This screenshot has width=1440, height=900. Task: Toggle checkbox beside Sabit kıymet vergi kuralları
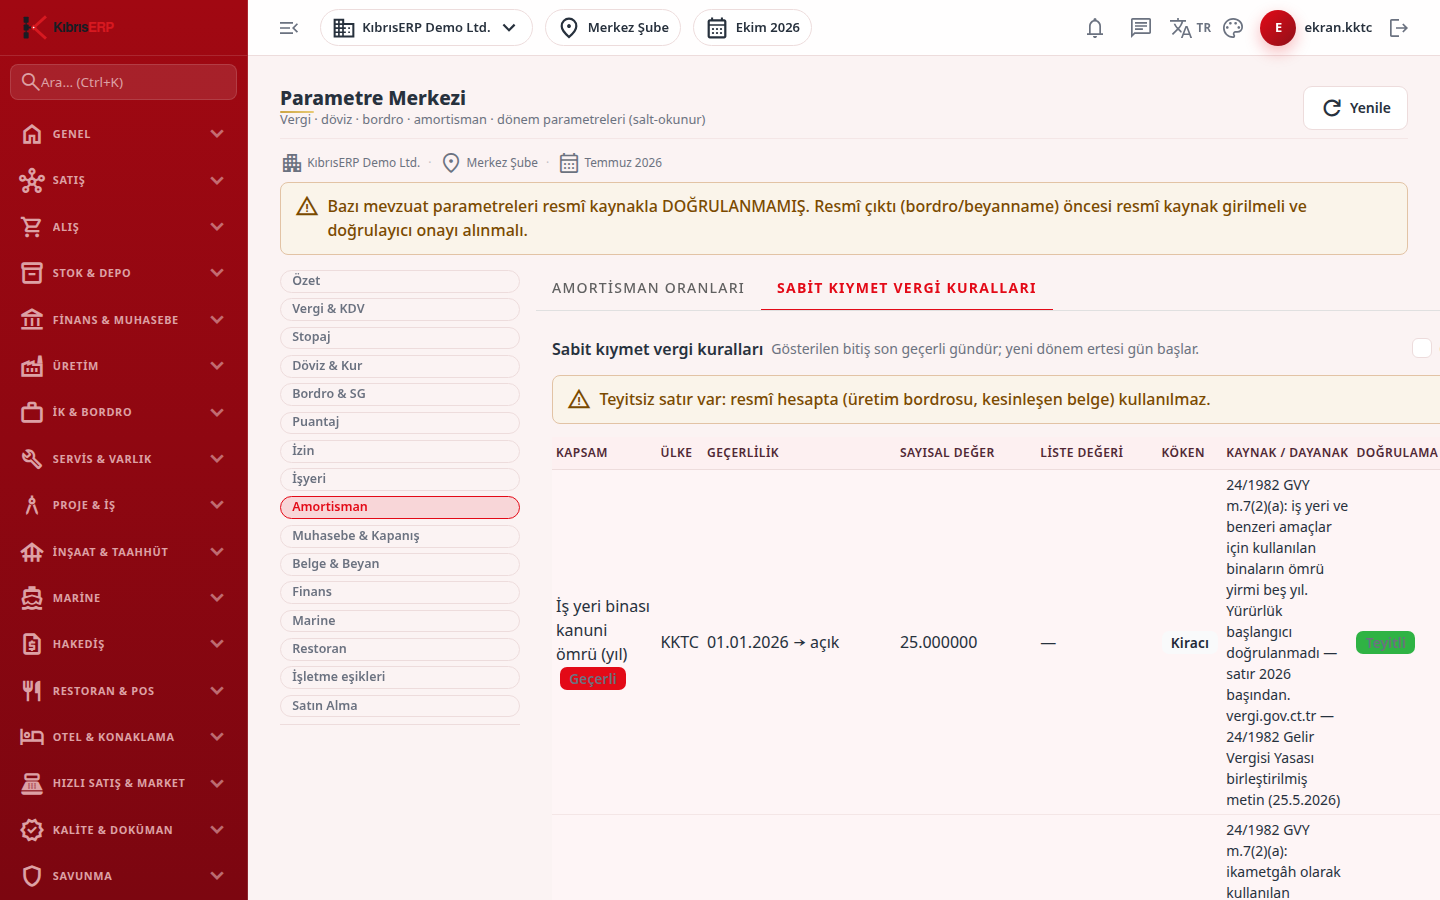[x=1422, y=348]
